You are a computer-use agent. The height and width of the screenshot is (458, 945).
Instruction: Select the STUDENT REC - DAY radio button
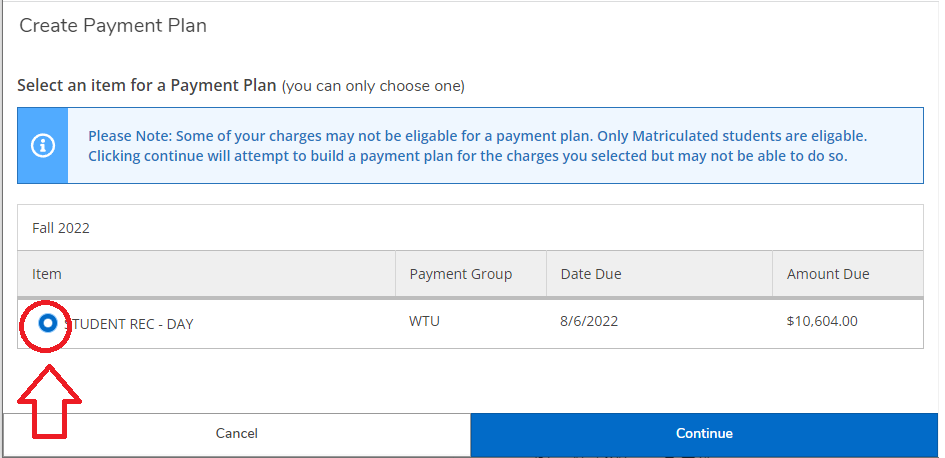coord(47,324)
